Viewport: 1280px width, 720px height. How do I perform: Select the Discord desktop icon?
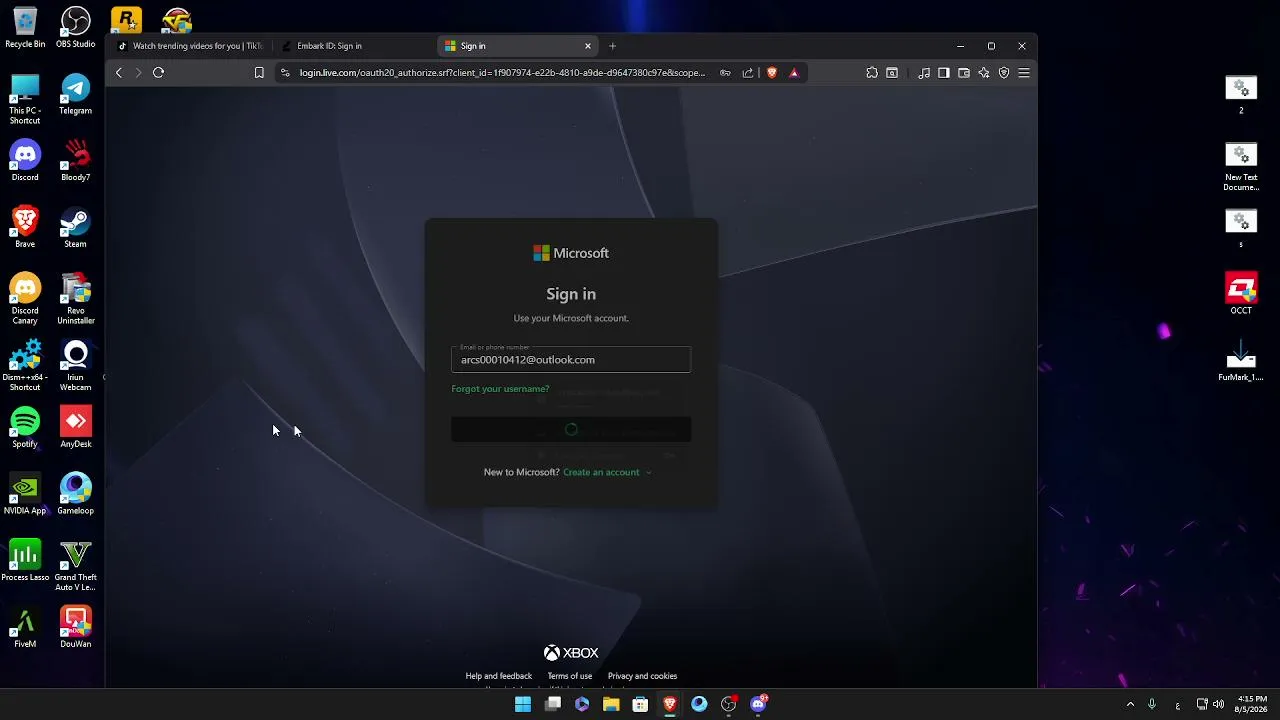[x=25, y=161]
